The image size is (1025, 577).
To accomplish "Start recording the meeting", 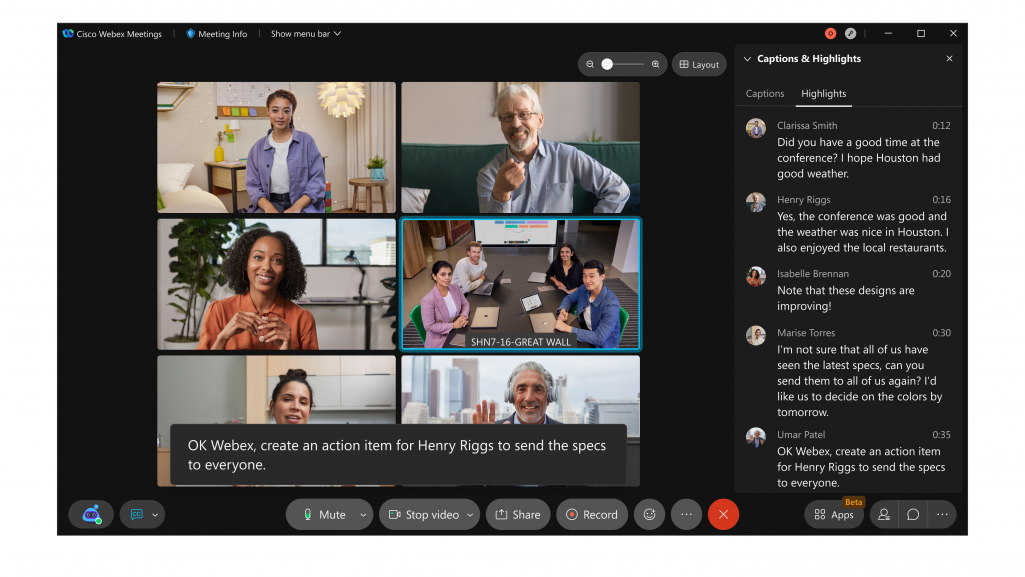I will [592, 514].
